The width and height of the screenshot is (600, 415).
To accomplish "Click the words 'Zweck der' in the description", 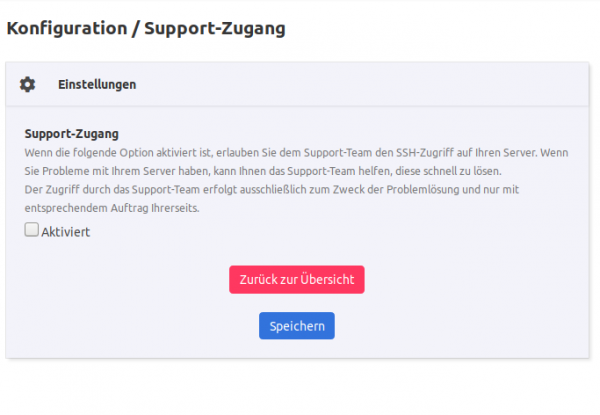I will coord(358,190).
